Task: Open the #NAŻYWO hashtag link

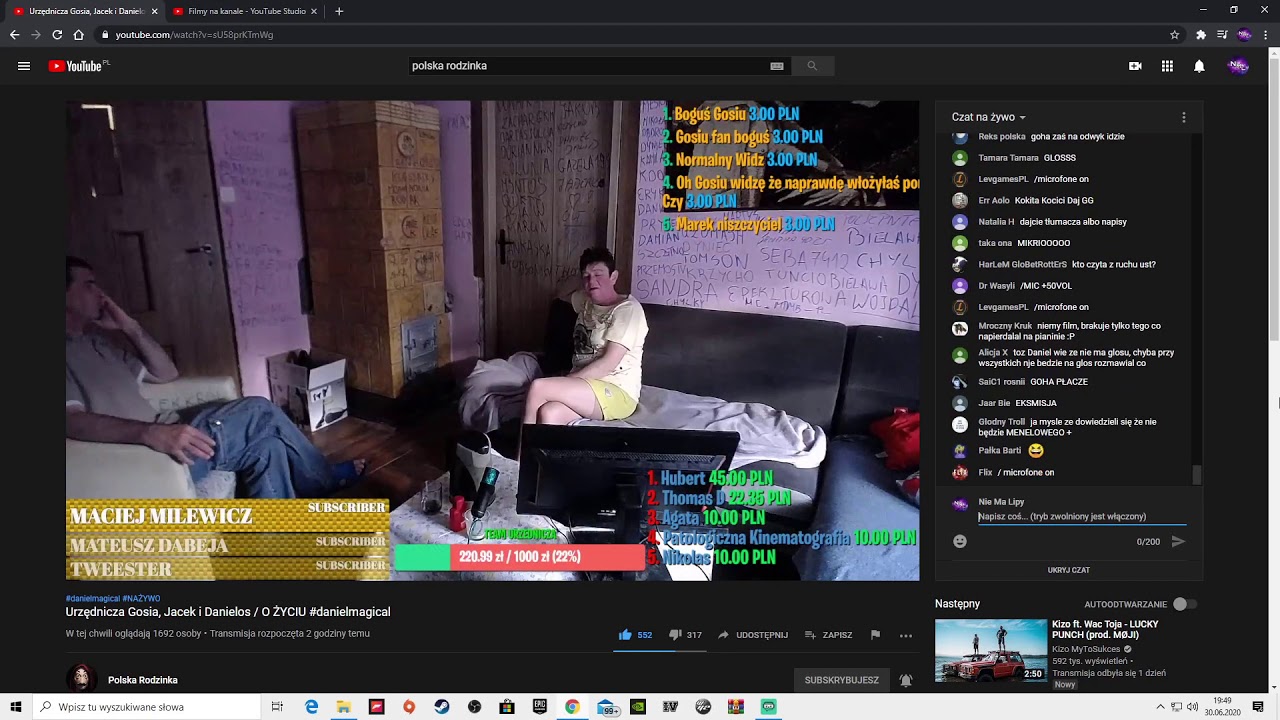Action: pos(141,598)
